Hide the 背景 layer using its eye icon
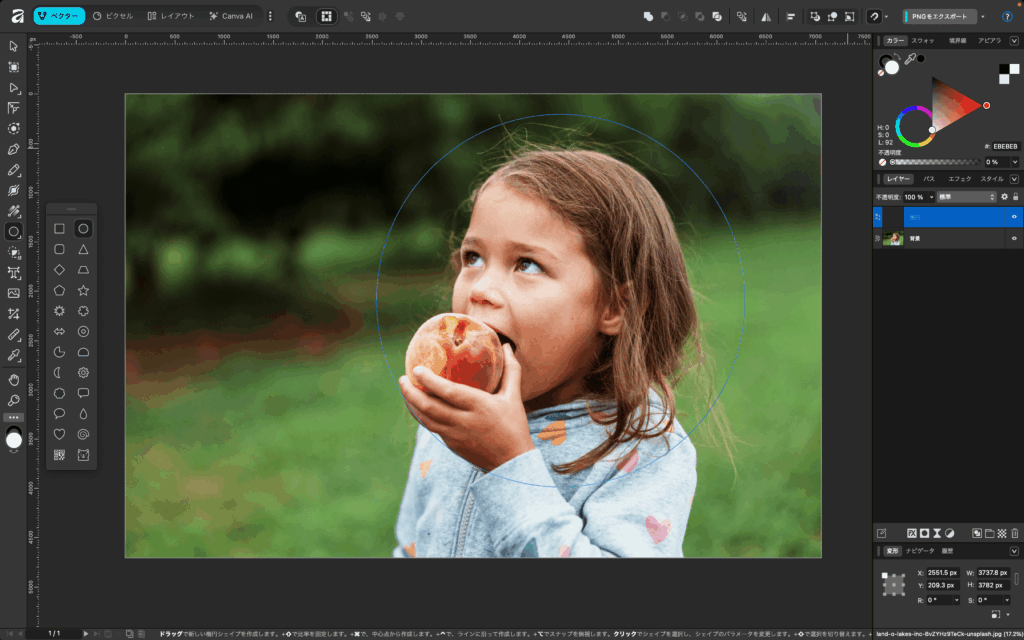Screen dimensions: 1024x640 tap(1014, 239)
